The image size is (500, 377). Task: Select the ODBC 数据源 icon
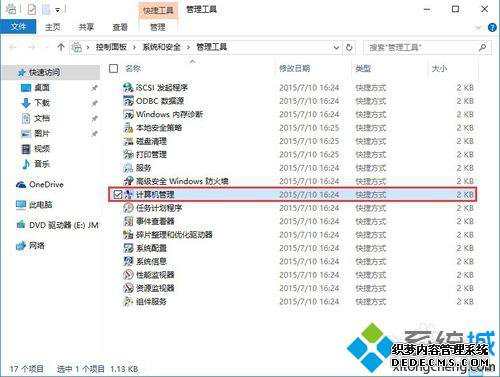click(x=128, y=101)
